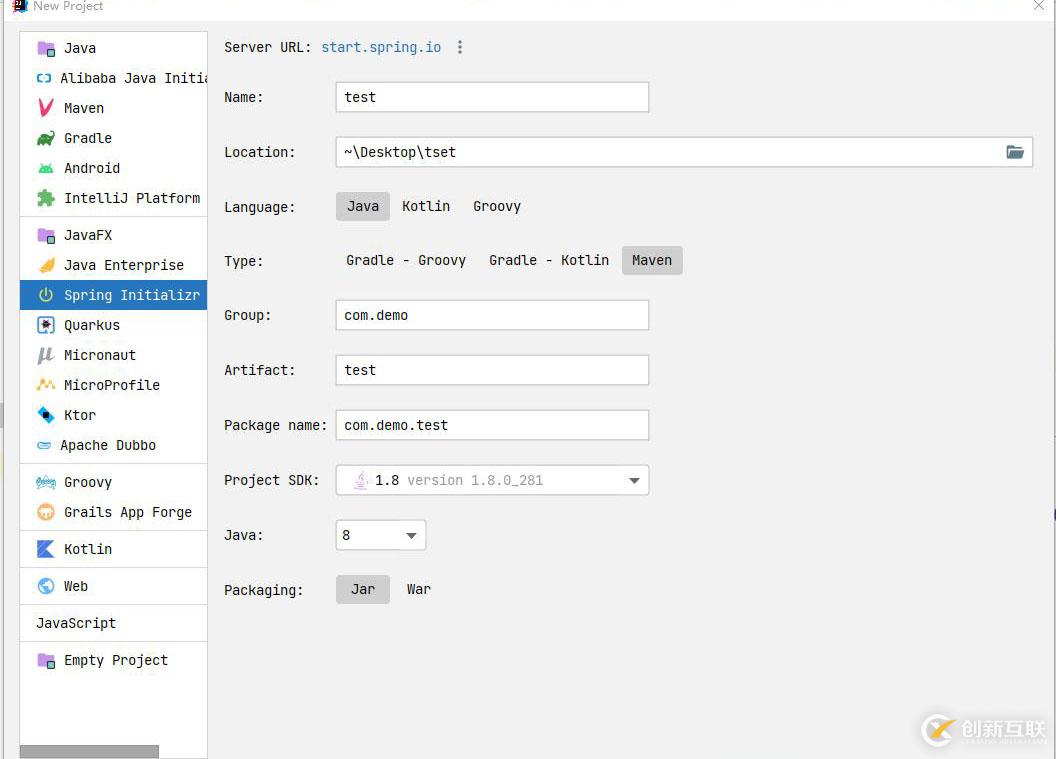Click the Maven project icon
Viewport: 1056px width, 759px height.
pos(46,108)
